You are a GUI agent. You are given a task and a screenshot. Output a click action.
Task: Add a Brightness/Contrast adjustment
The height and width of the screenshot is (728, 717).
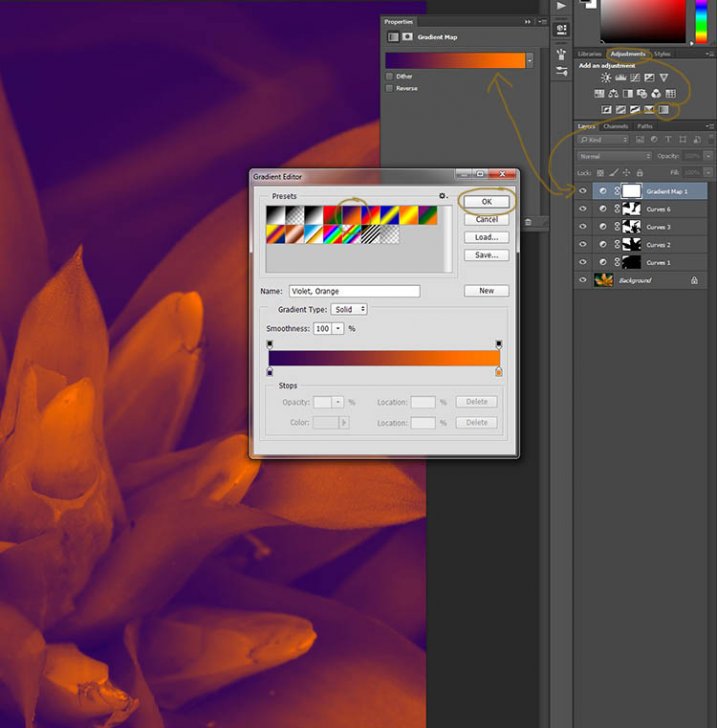[x=605, y=78]
